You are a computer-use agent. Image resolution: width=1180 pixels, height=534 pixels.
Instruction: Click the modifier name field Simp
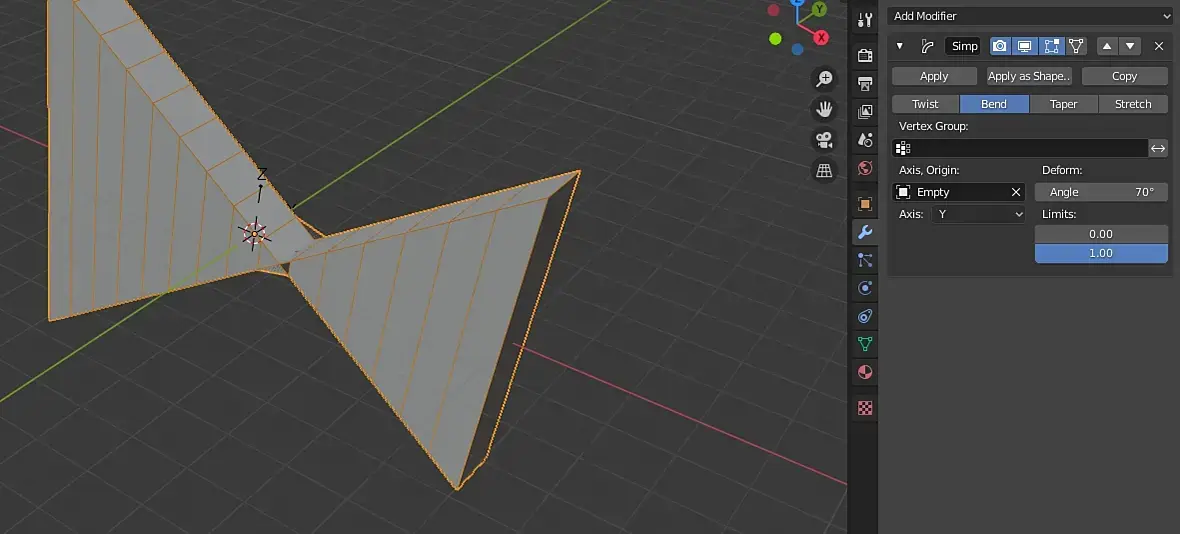click(x=964, y=46)
